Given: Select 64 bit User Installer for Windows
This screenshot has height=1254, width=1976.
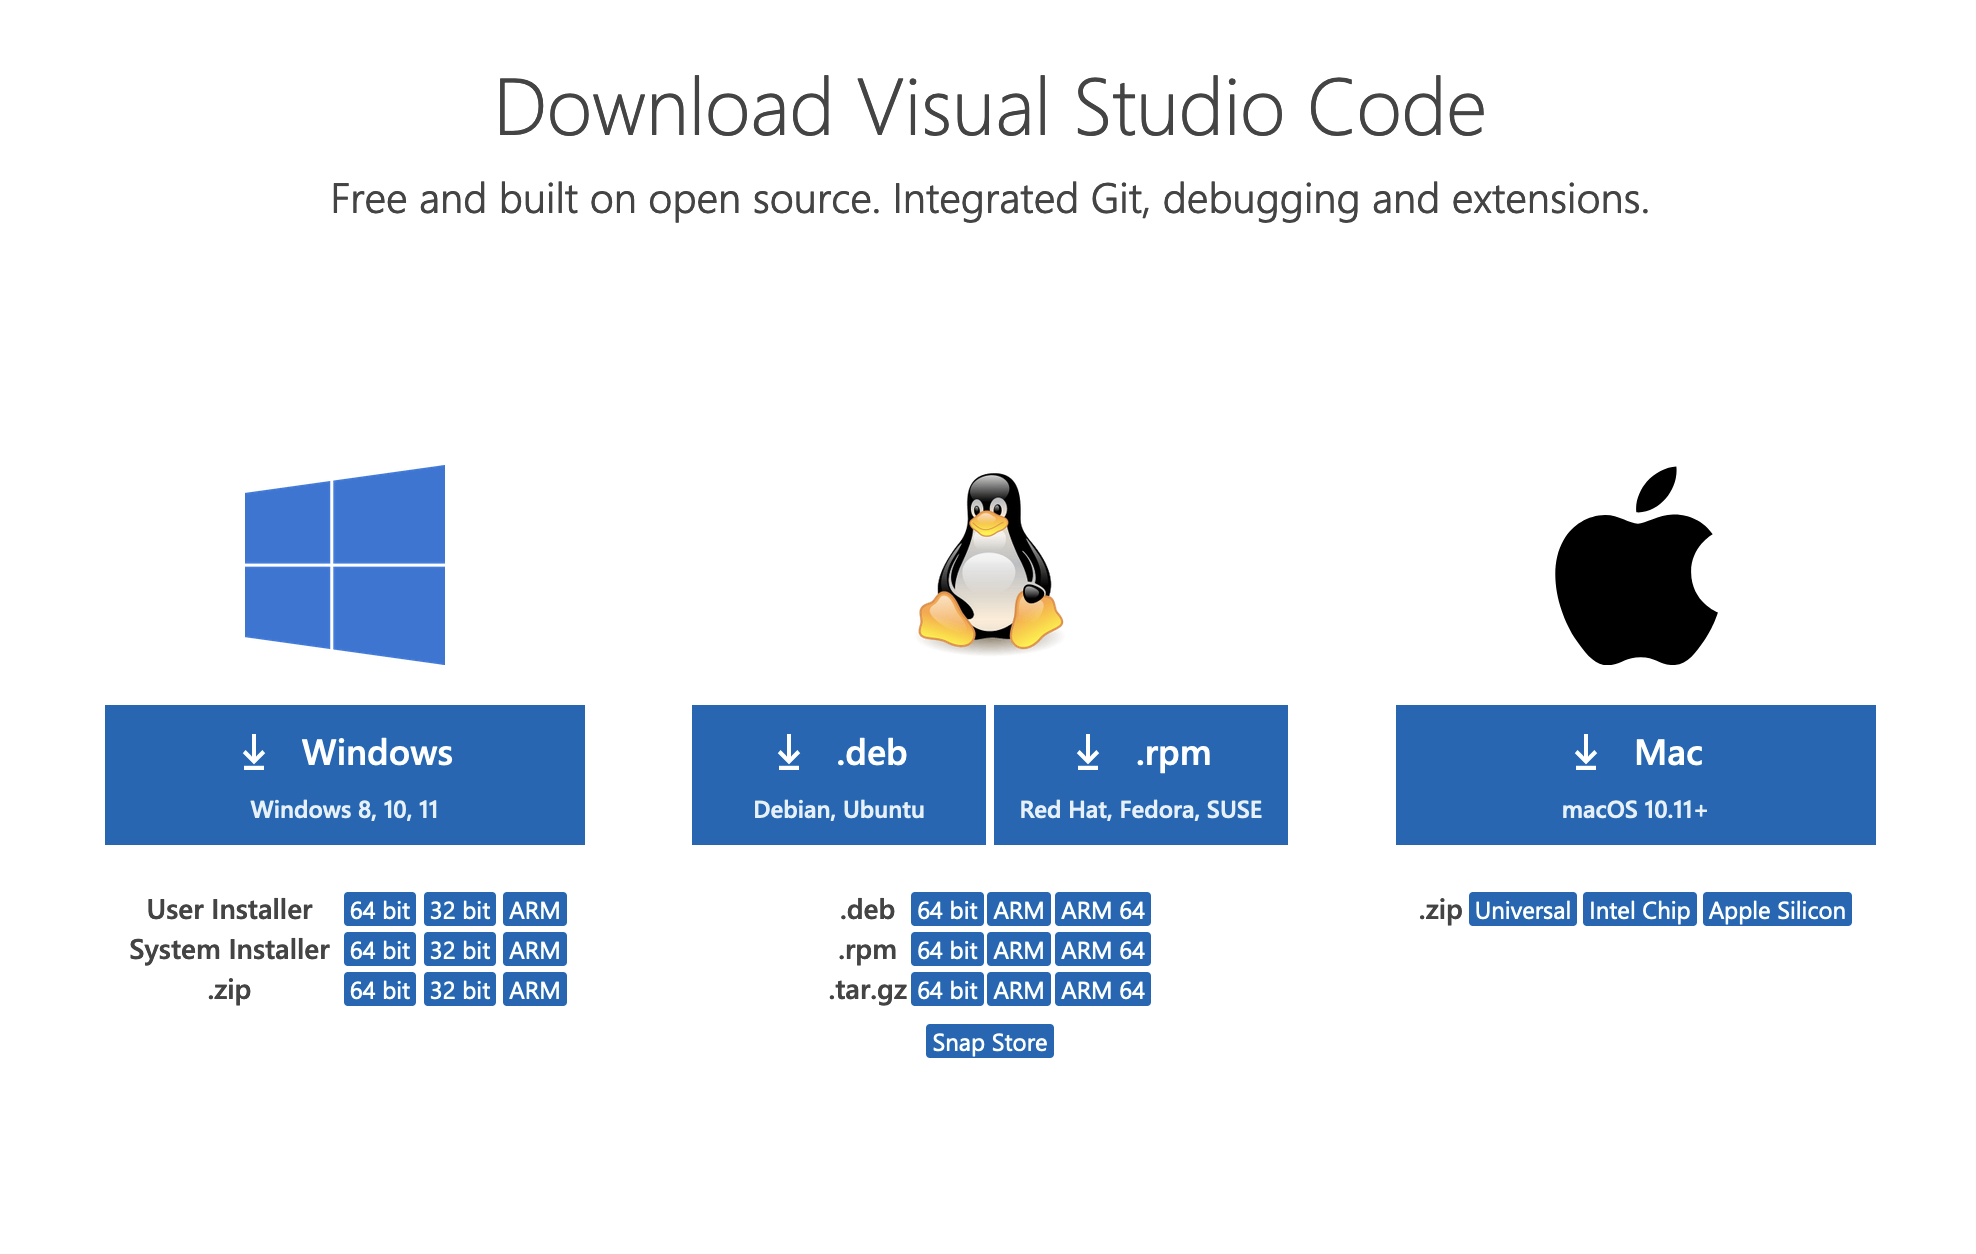Looking at the screenshot, I should coord(379,909).
